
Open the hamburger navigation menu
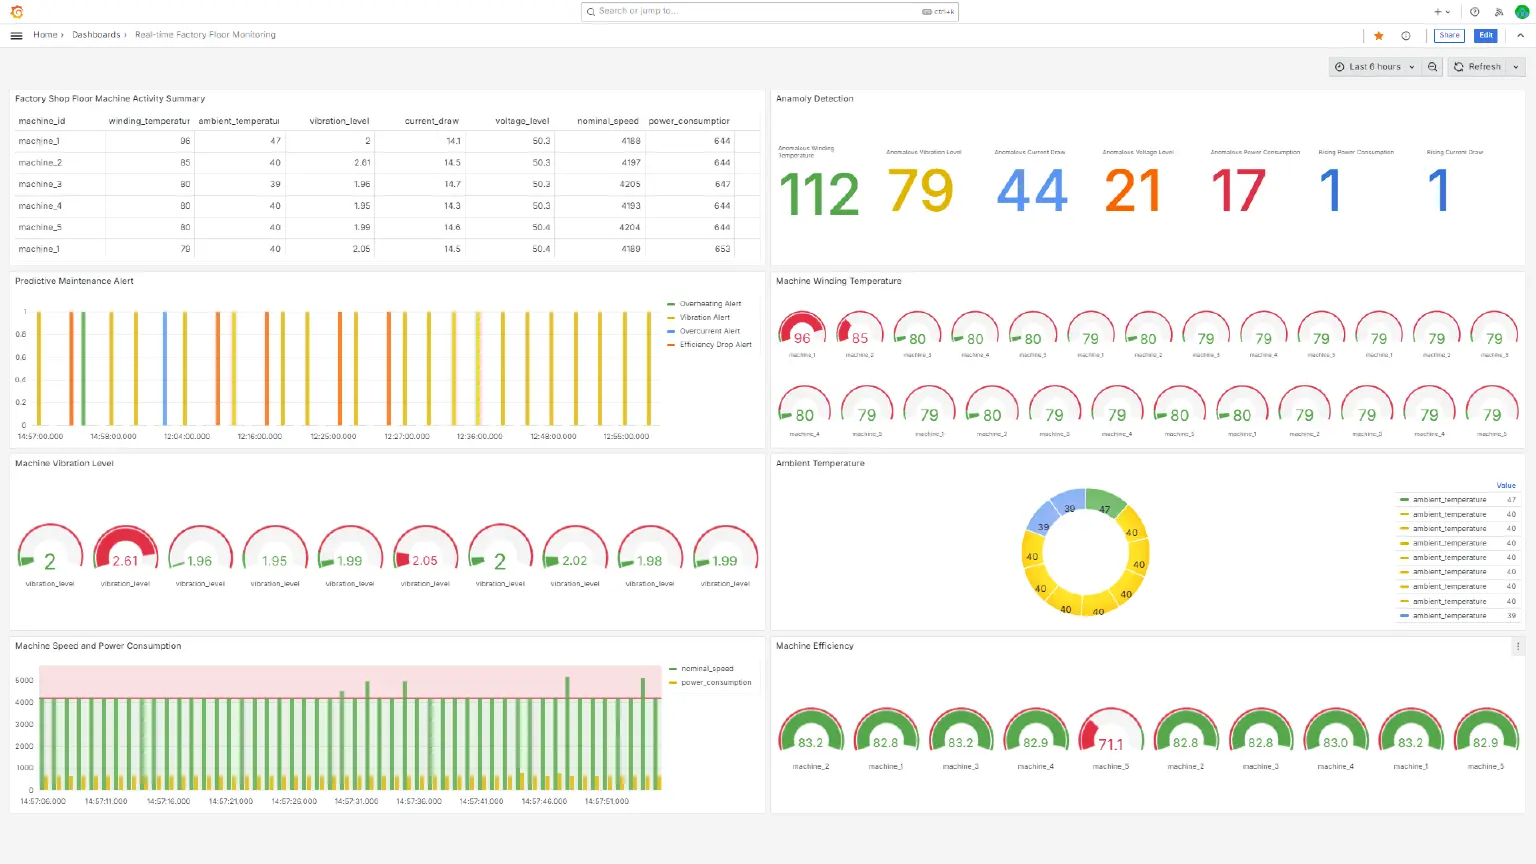coord(16,35)
